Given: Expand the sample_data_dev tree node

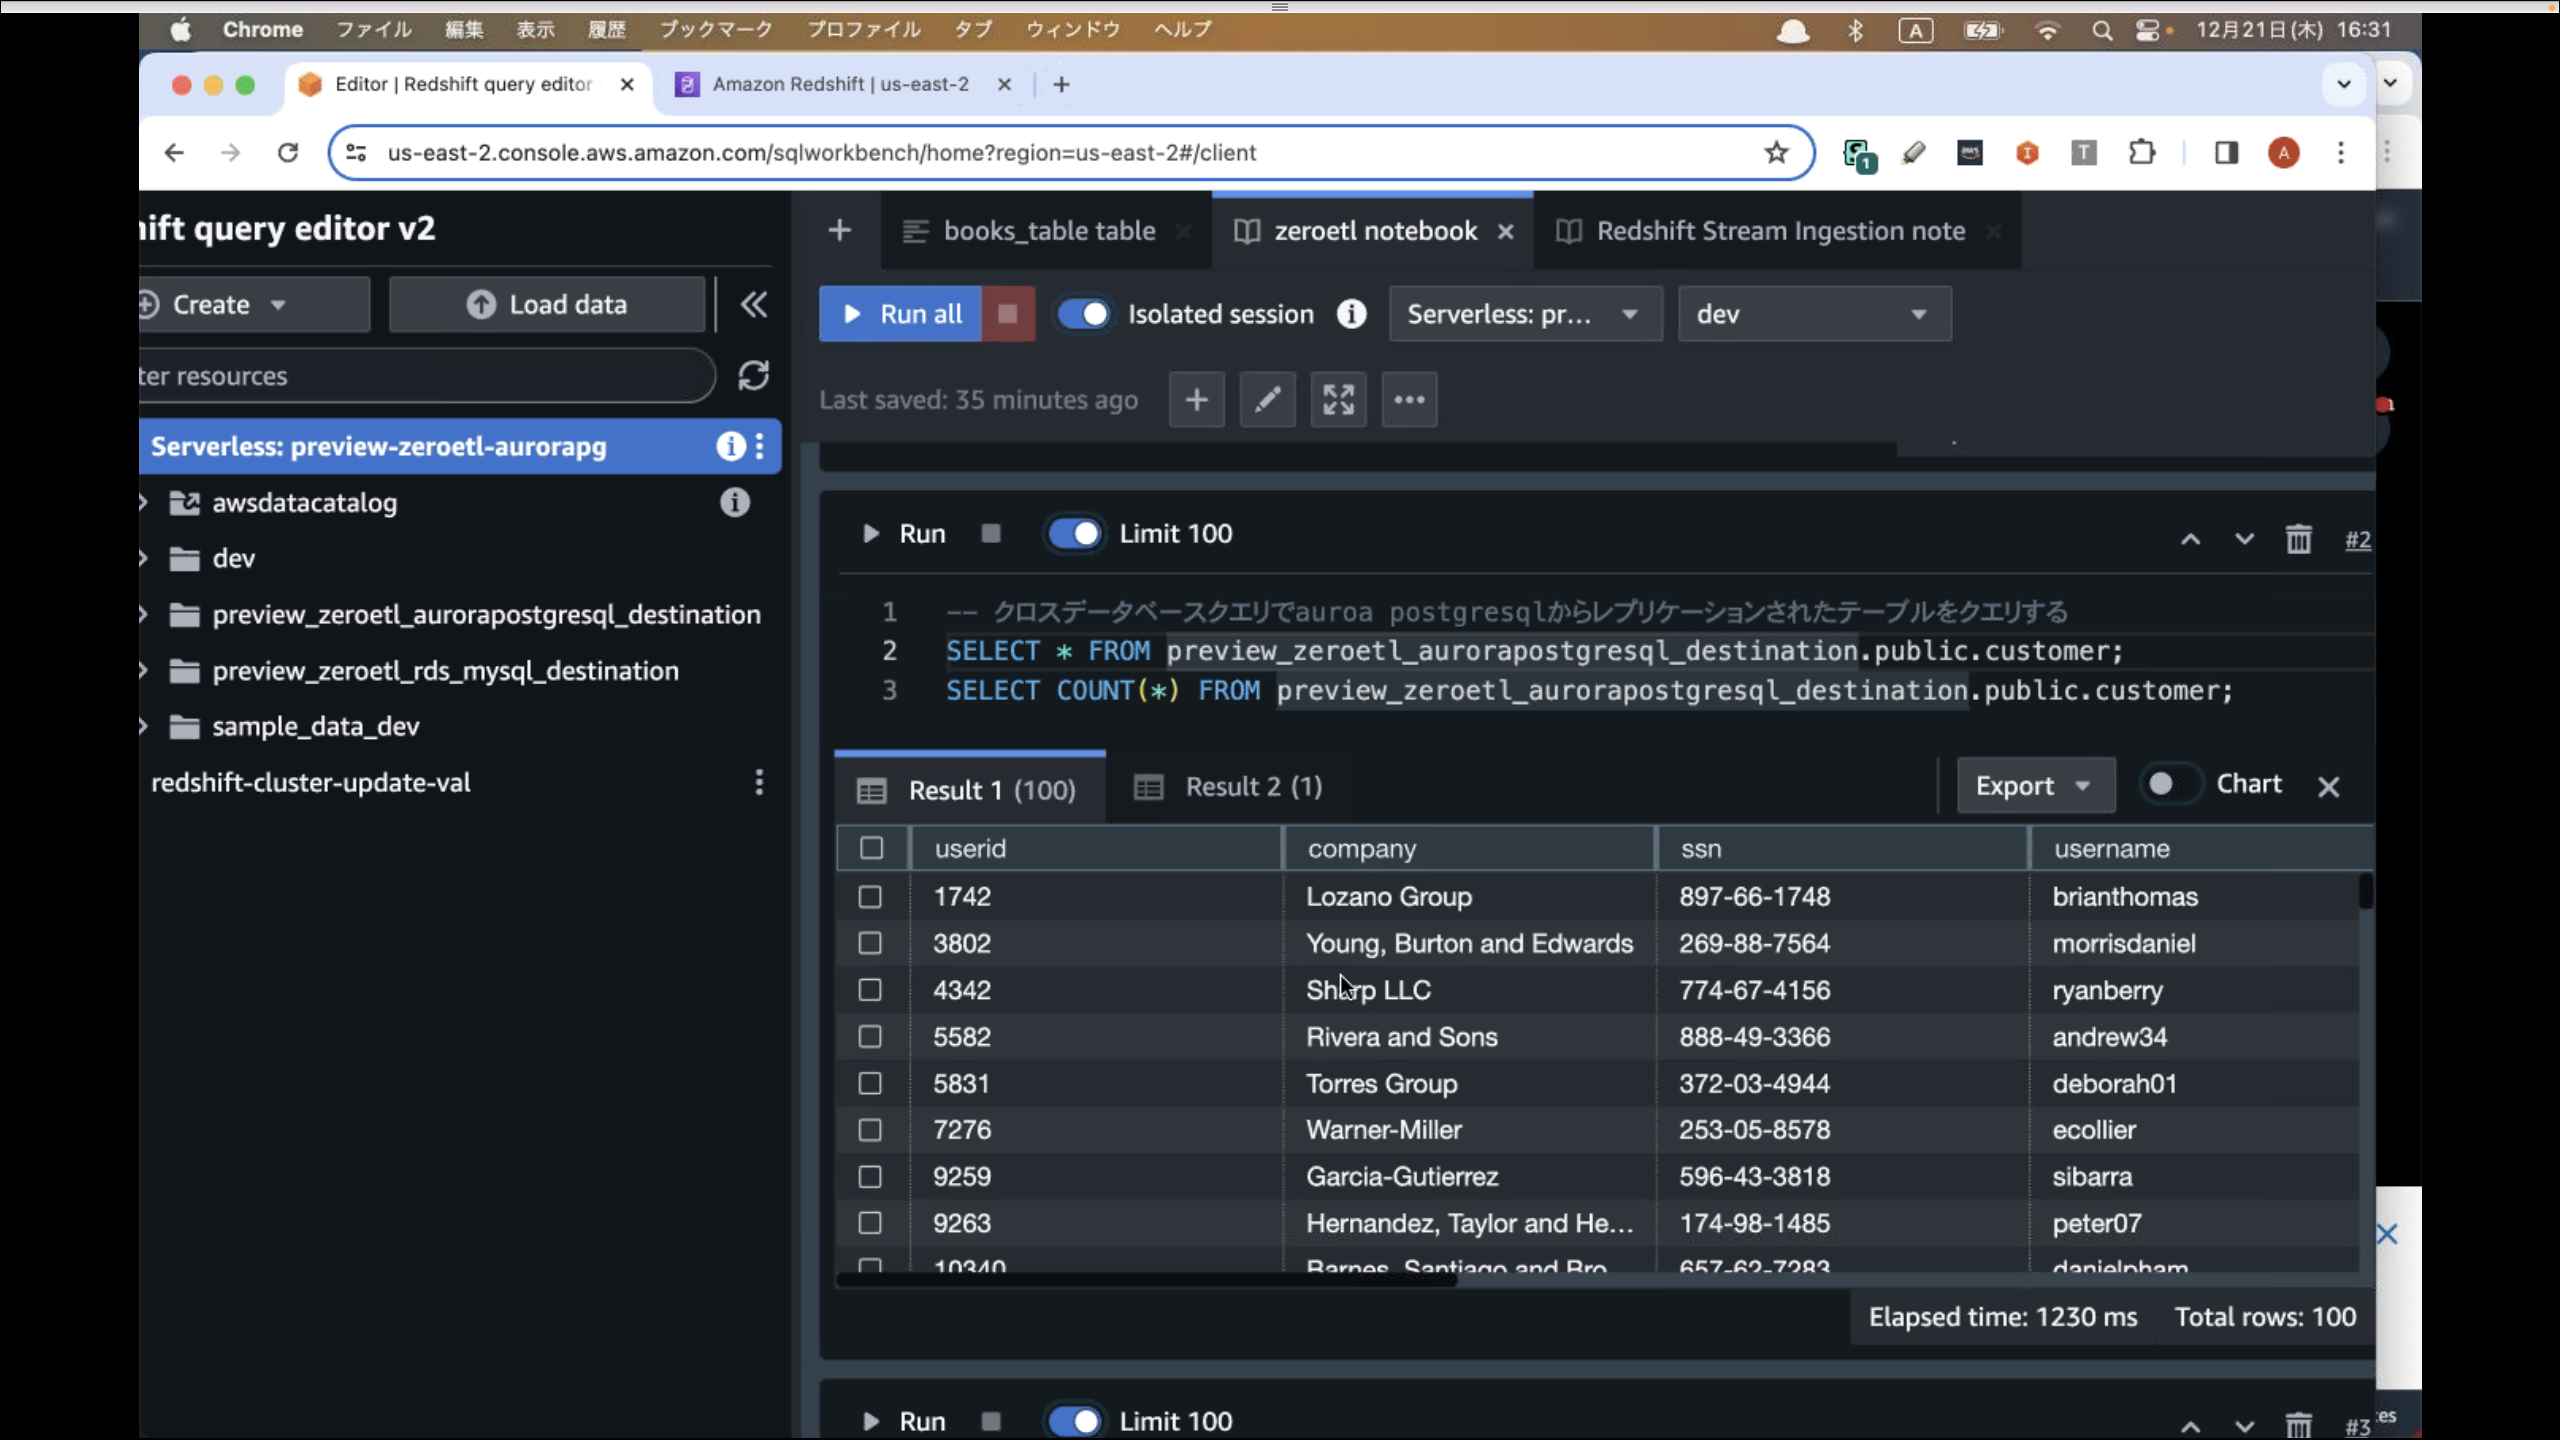Looking at the screenshot, I should point(144,726).
